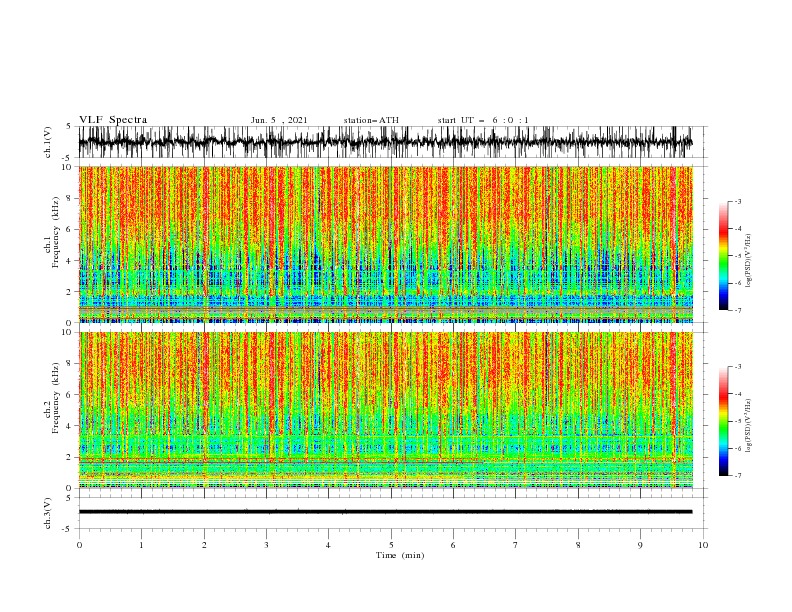Click the time axis tick label "1"
Screen dimensions: 792x612
pos(141,545)
